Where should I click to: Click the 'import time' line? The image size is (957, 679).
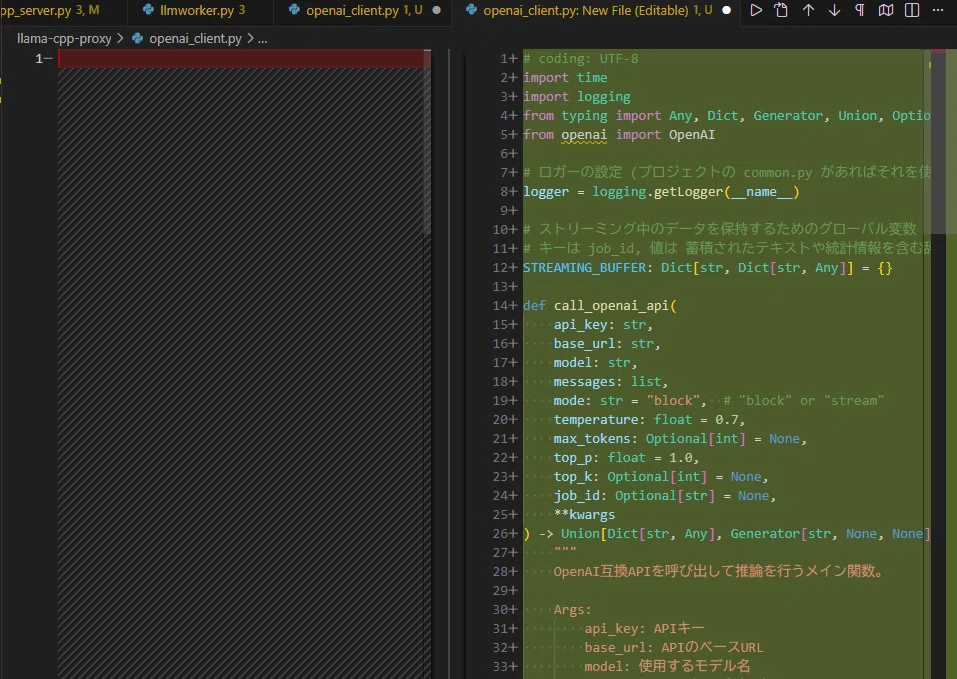pyautogui.click(x=565, y=77)
